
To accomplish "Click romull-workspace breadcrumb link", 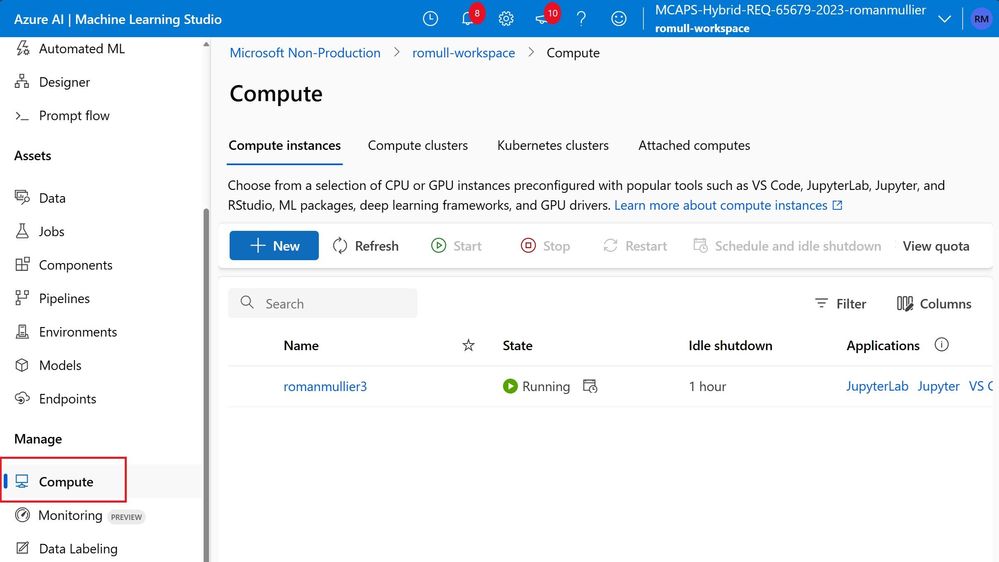I will (x=463, y=53).
